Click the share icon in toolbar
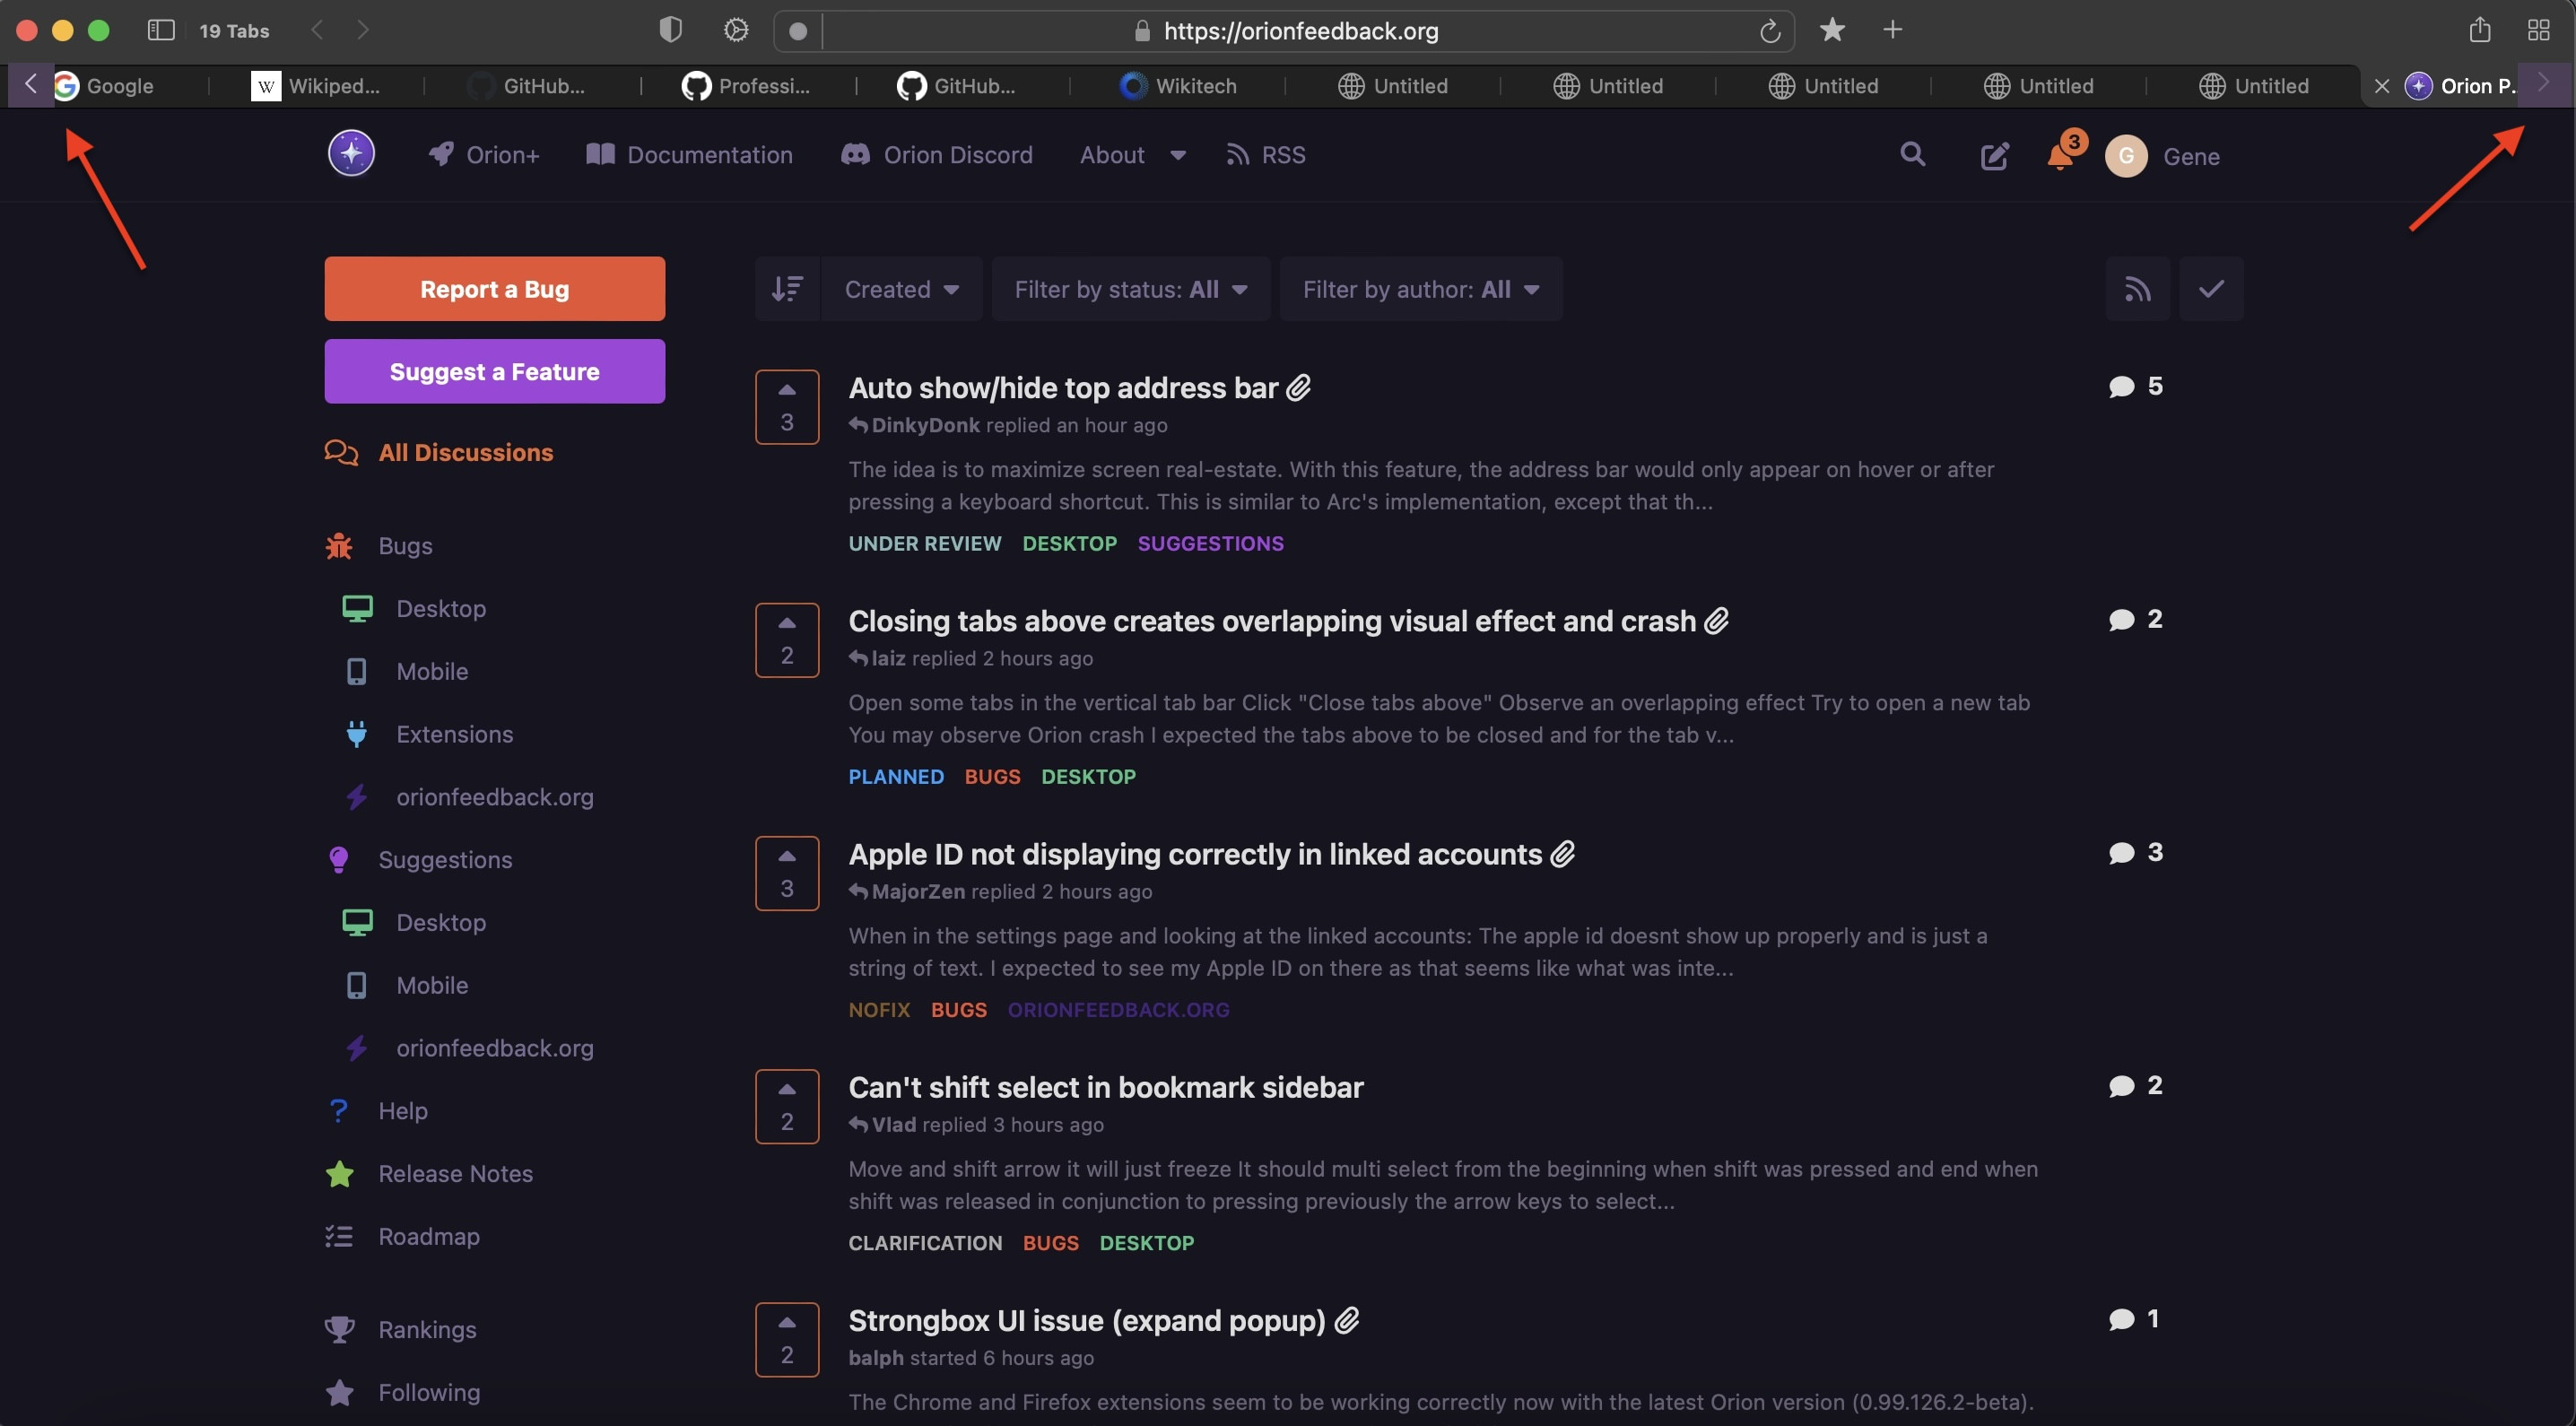The image size is (2576, 1426). [x=2479, y=30]
